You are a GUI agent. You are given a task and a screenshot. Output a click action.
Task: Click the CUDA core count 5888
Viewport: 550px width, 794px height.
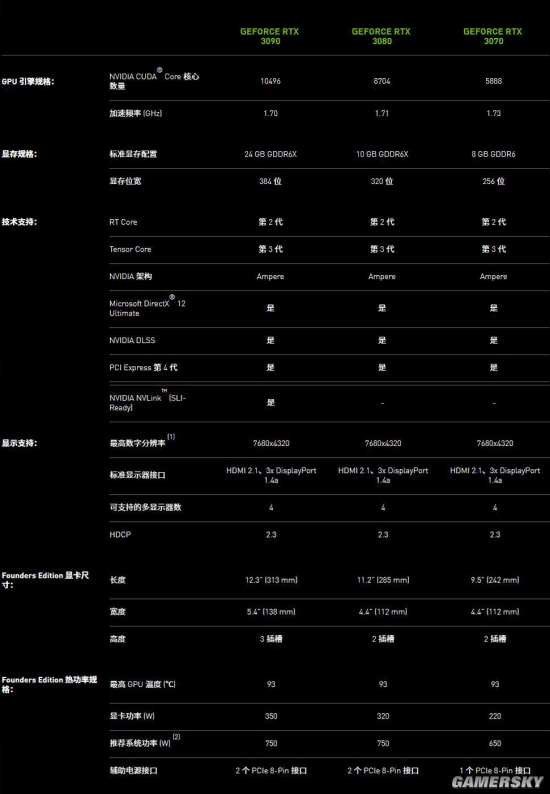[494, 81]
